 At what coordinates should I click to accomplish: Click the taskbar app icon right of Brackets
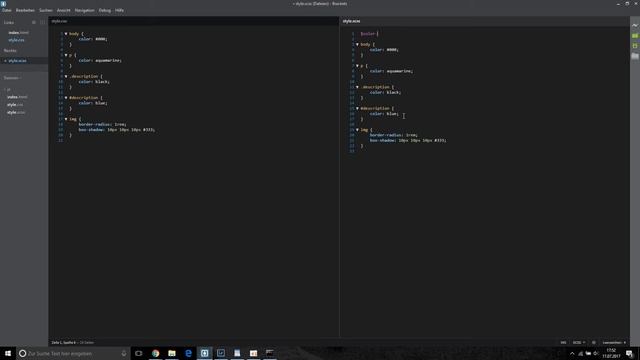tap(221, 353)
